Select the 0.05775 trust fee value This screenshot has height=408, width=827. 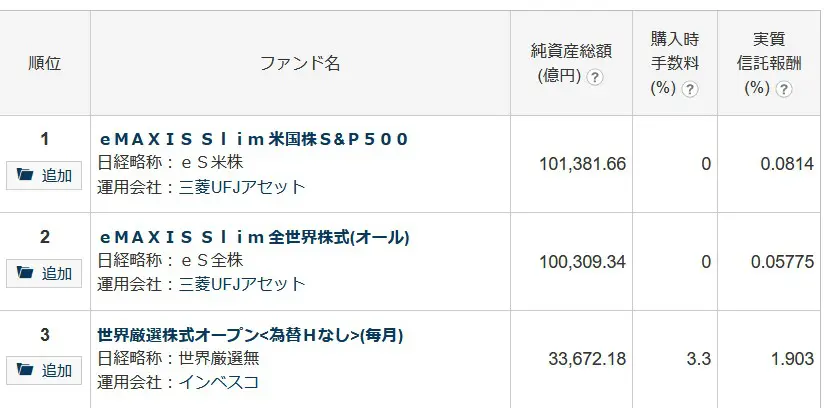pos(782,261)
